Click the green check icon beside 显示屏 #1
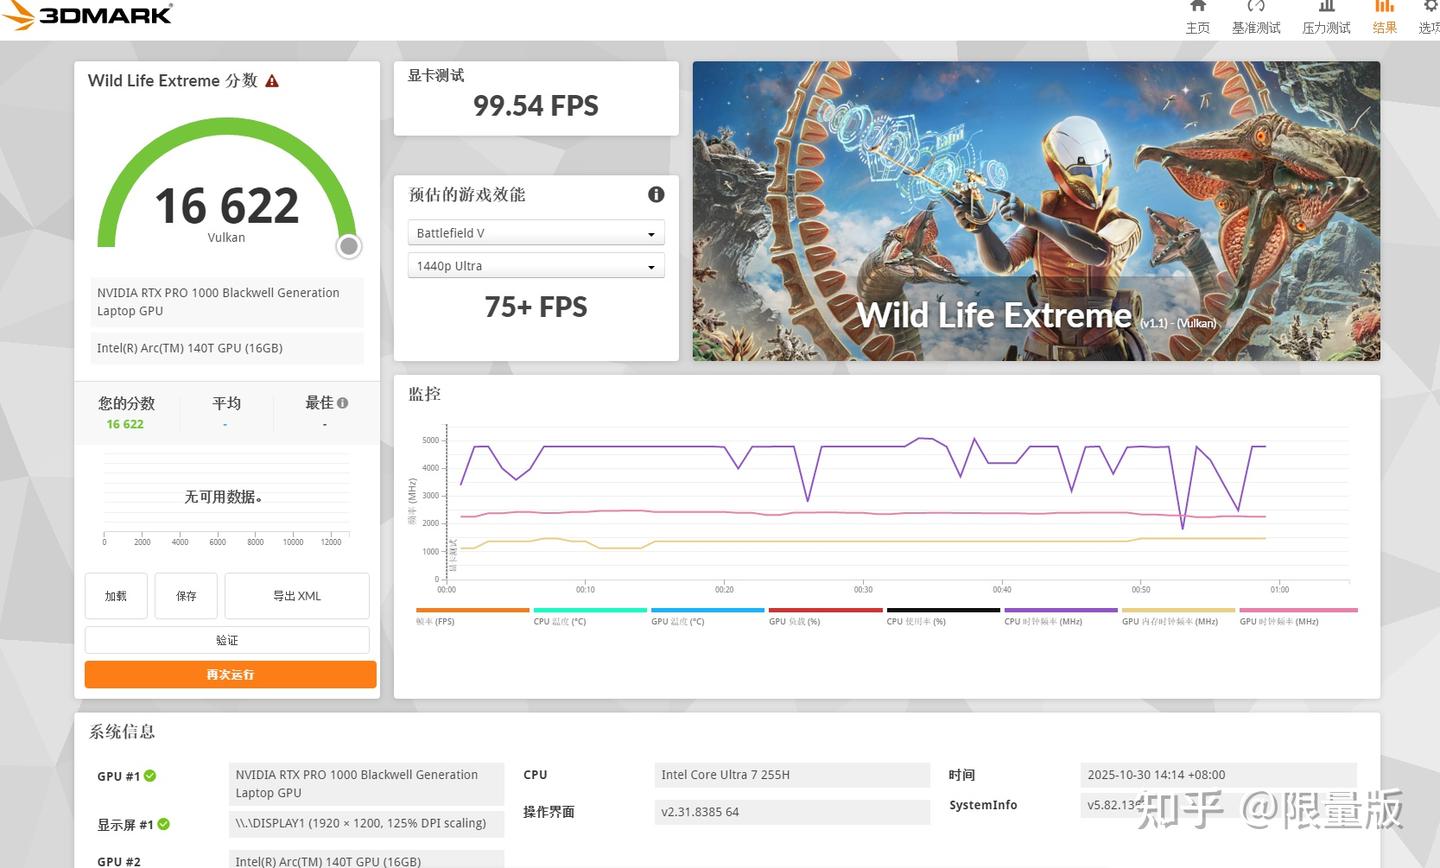The image size is (1440, 868). 164,824
